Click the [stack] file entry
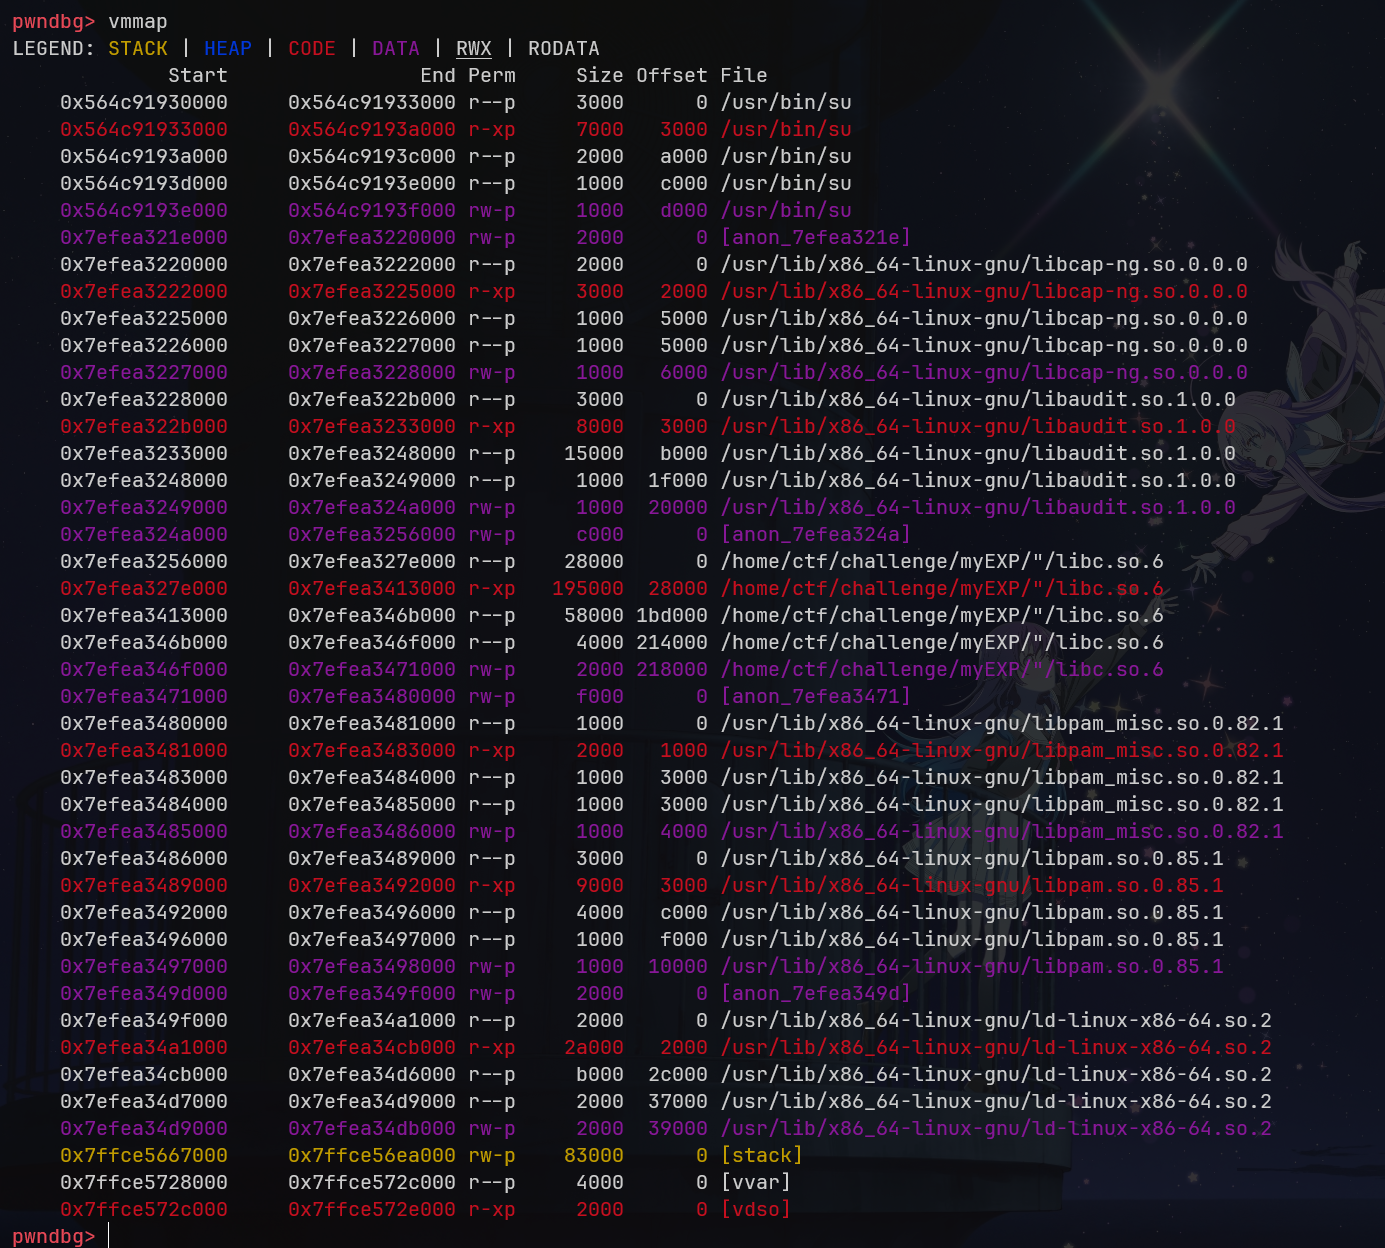Viewport: 1385px width, 1248px height. point(762,1155)
